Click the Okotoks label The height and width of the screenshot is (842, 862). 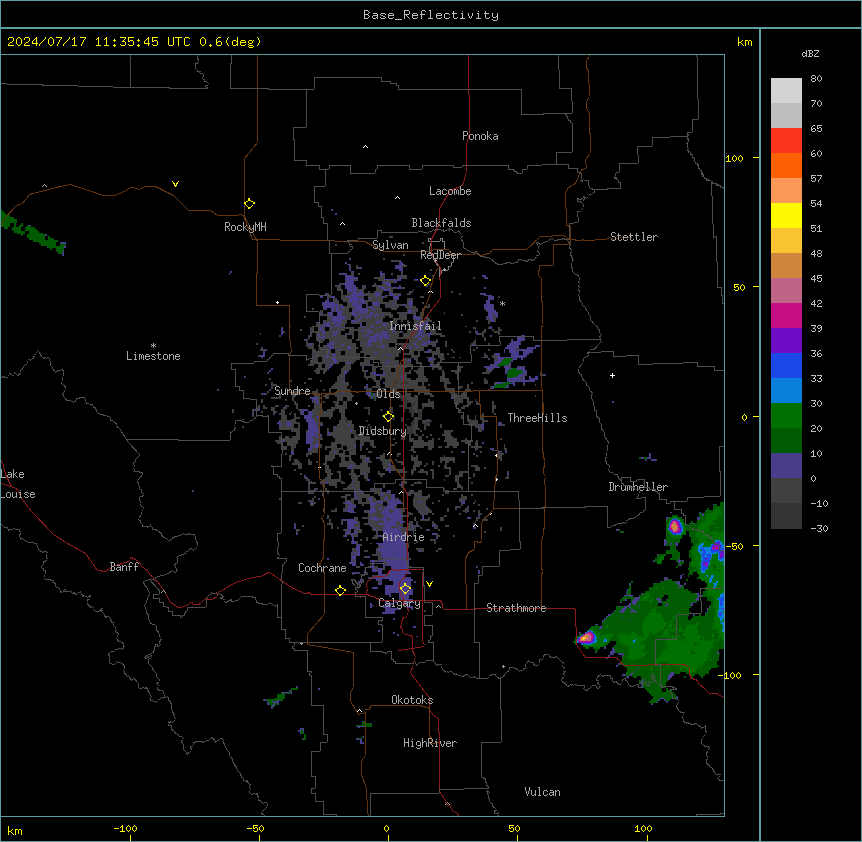(x=412, y=700)
